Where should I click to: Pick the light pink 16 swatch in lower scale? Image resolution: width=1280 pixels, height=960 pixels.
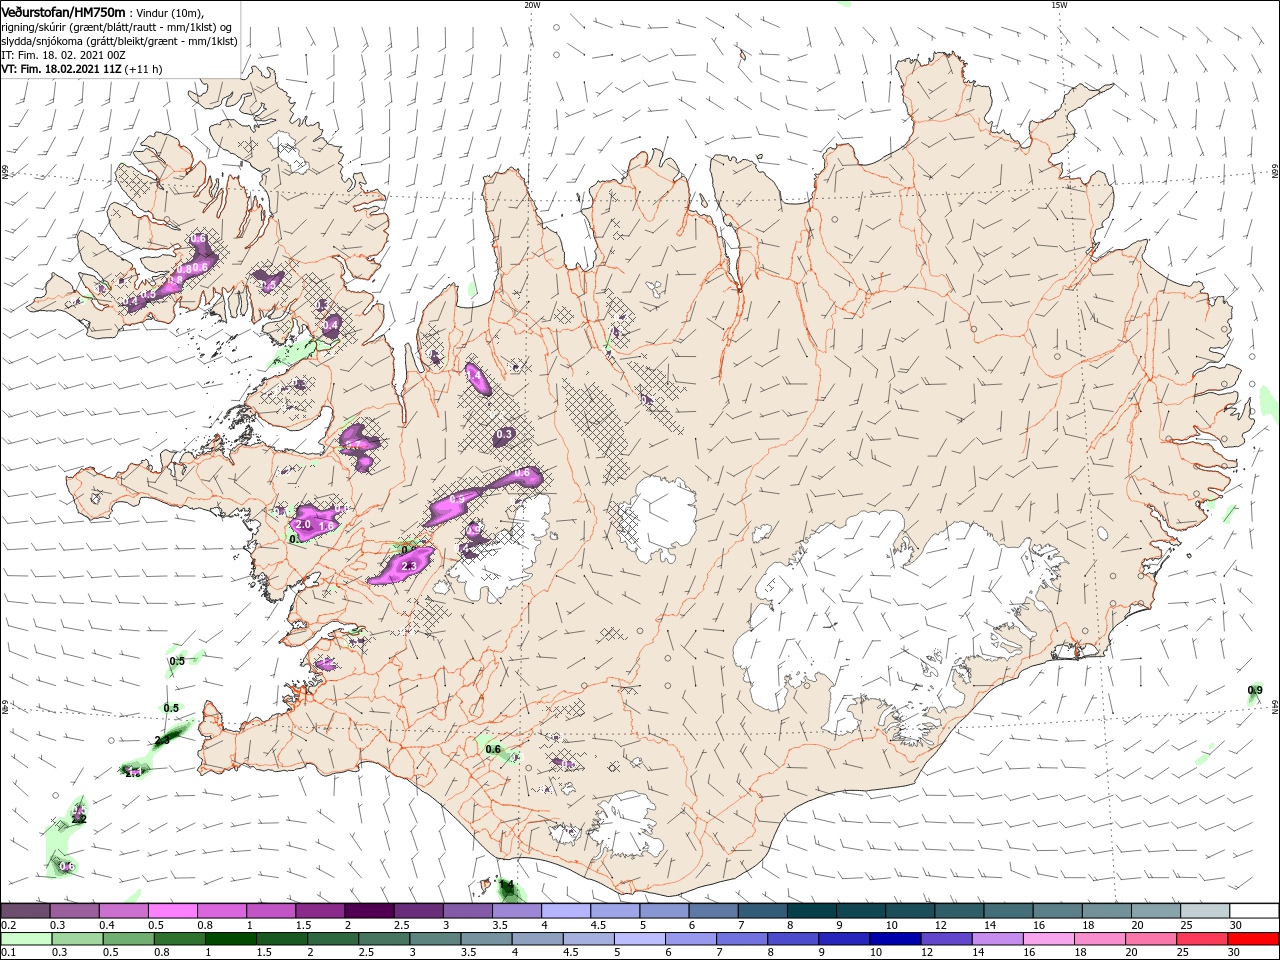1049,939
